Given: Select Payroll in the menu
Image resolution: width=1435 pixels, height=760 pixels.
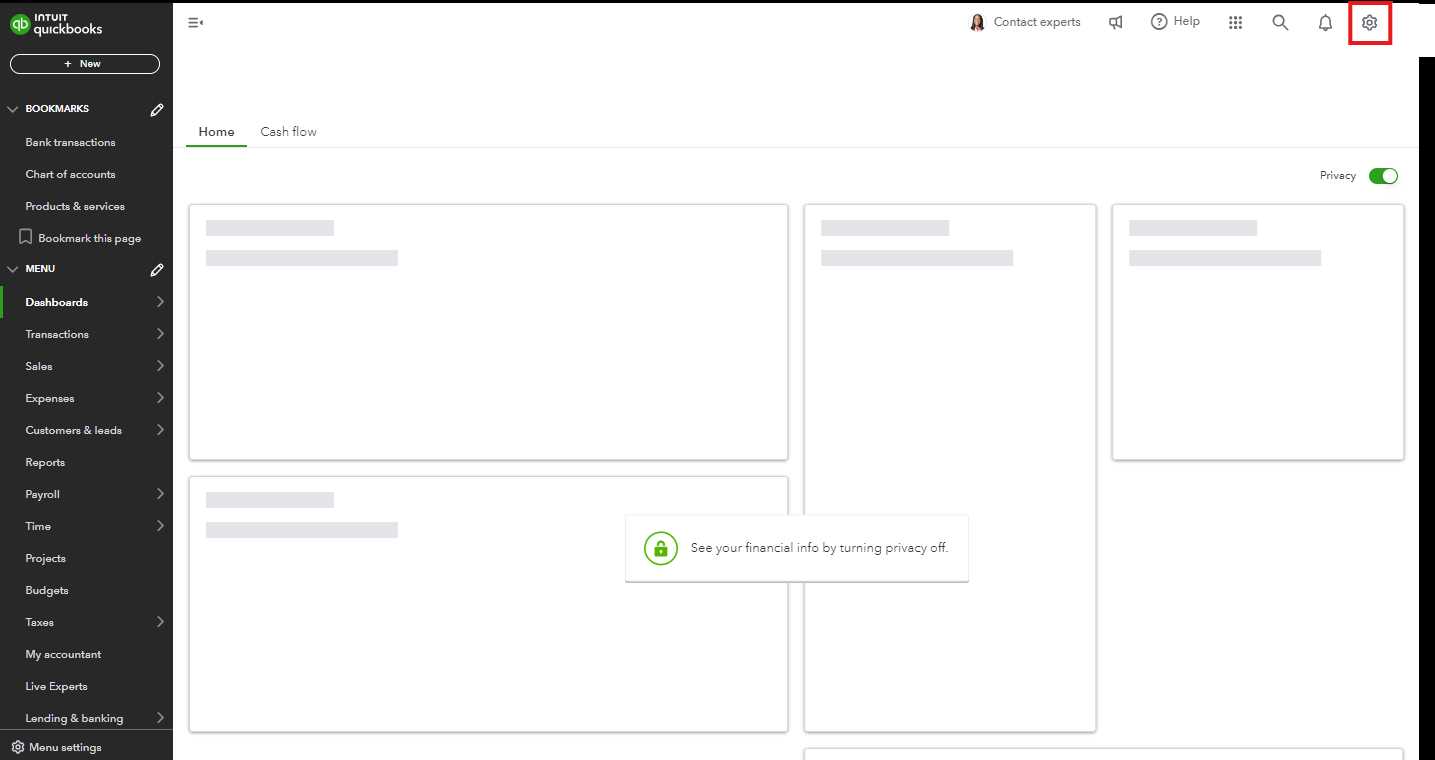Looking at the screenshot, I should click(x=42, y=494).
